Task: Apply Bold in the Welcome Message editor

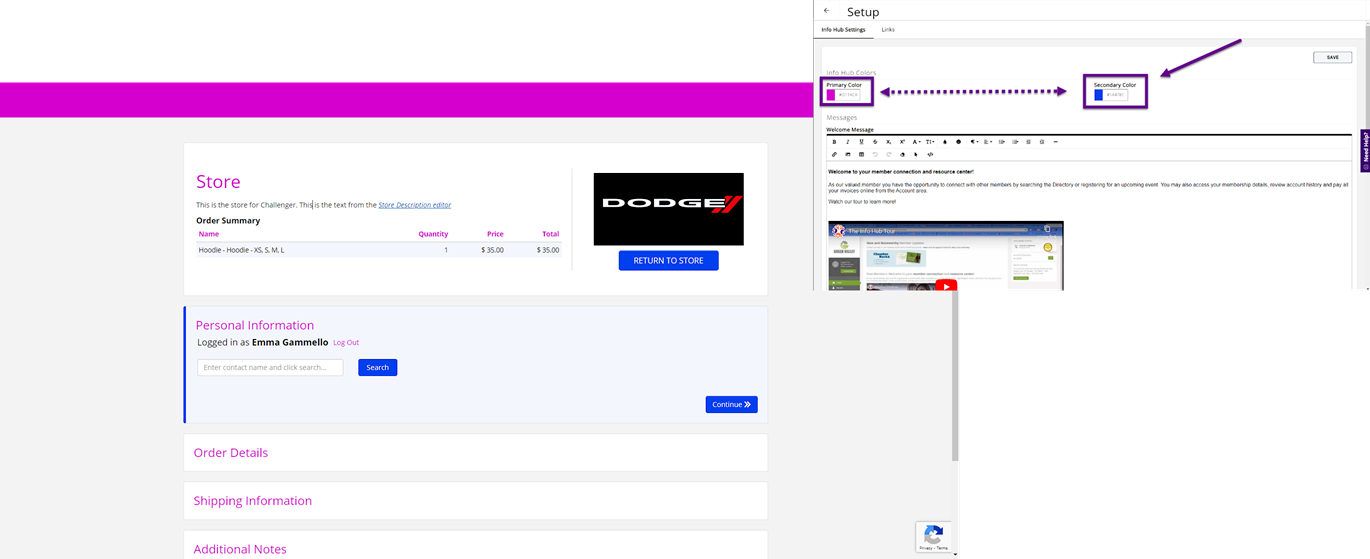Action: click(834, 142)
